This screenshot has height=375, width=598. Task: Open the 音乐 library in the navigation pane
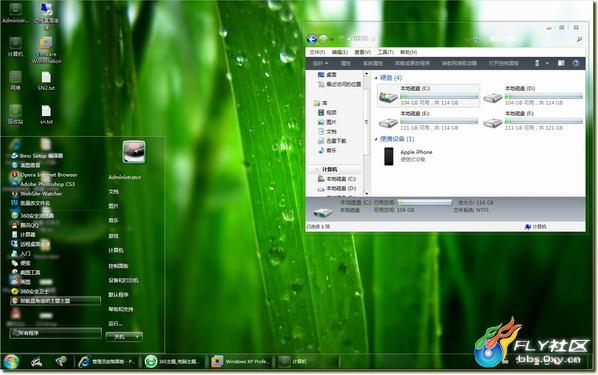pyautogui.click(x=327, y=151)
